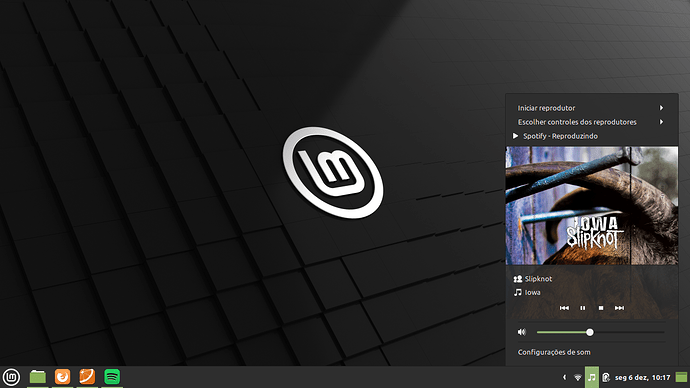Open the power manager tray icon
This screenshot has height=388, width=690.
[606, 377]
